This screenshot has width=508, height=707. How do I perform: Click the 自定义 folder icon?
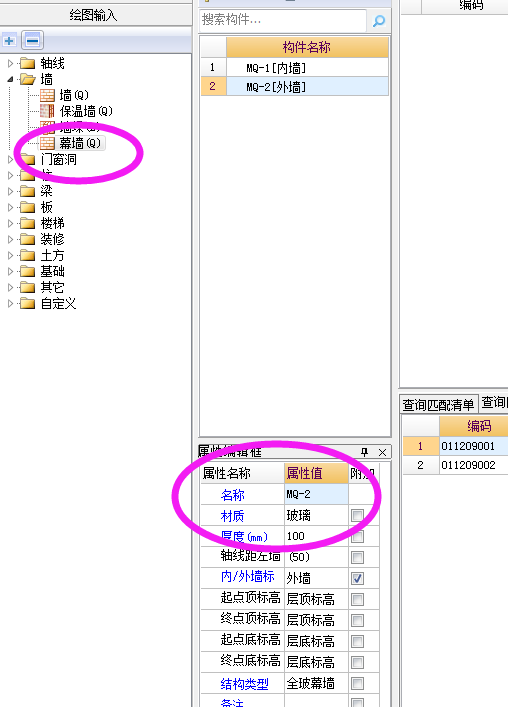pos(28,303)
